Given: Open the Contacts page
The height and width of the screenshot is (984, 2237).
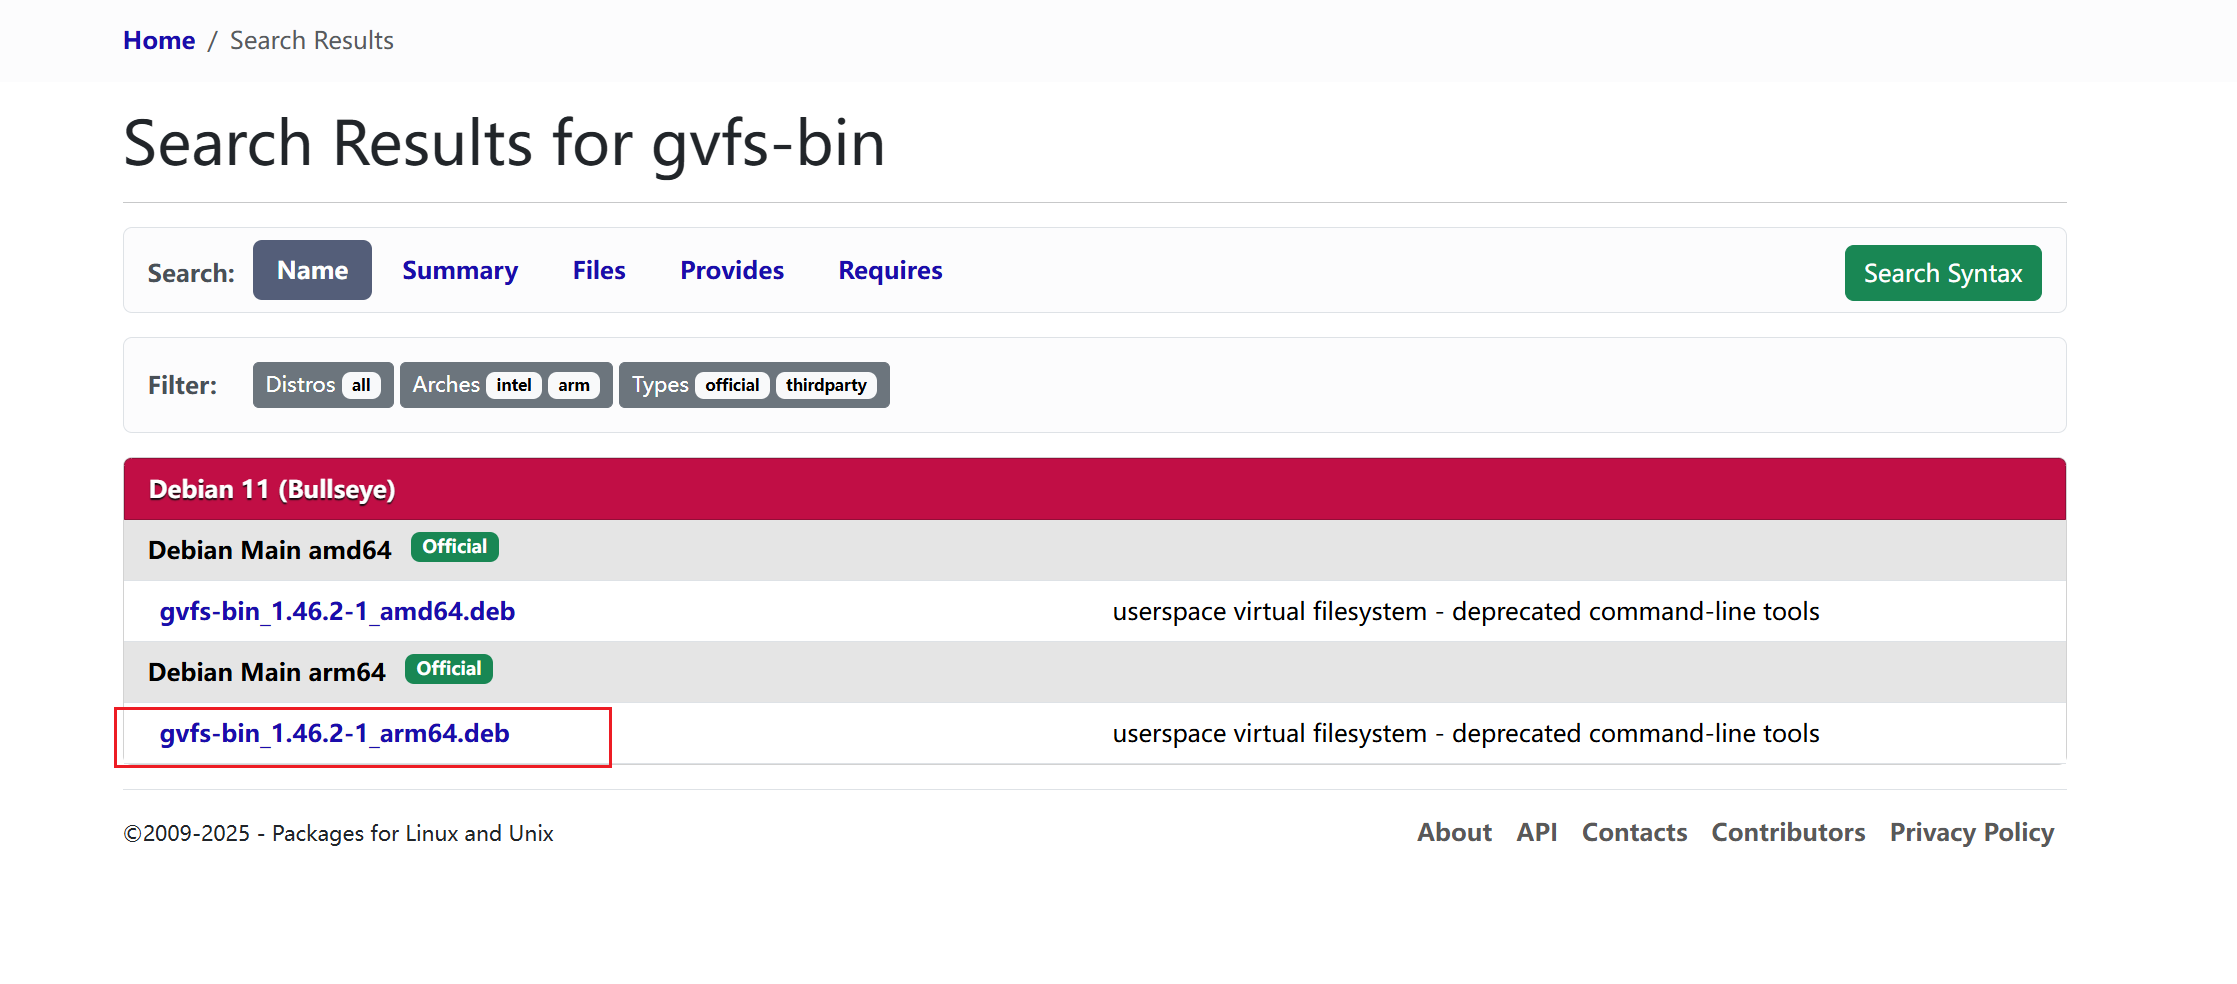Looking at the screenshot, I should click(x=1634, y=832).
